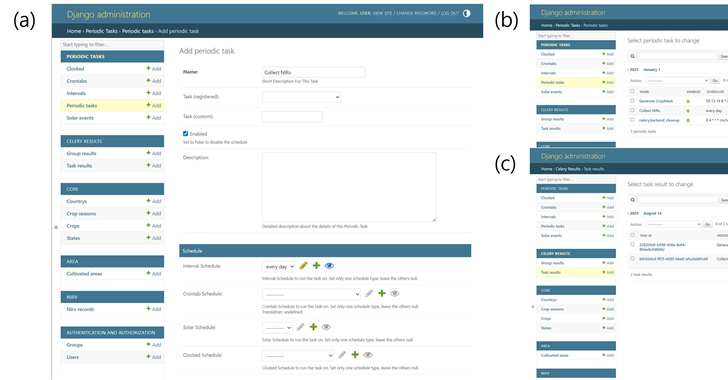
Task: Toggle the dark/light theme icon in header
Action: click(467, 13)
